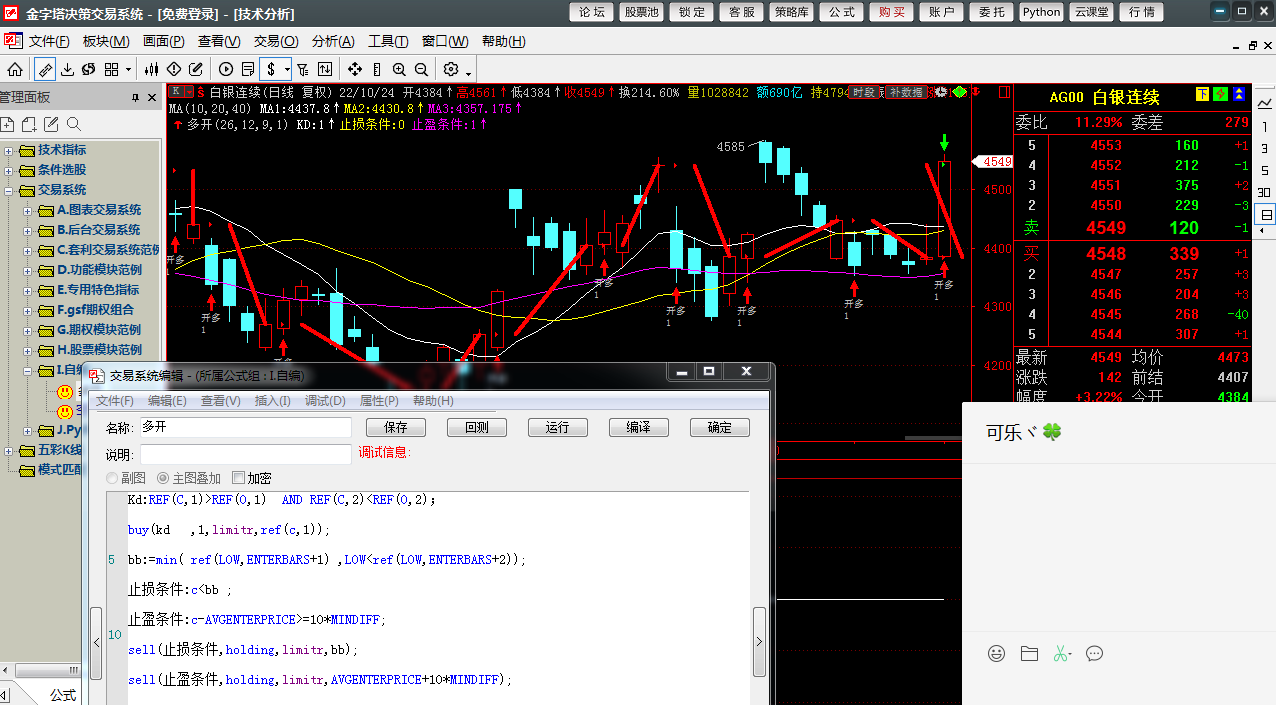Click the diamond alert toolbar icon
The height and width of the screenshot is (705, 1276).
[174, 69]
